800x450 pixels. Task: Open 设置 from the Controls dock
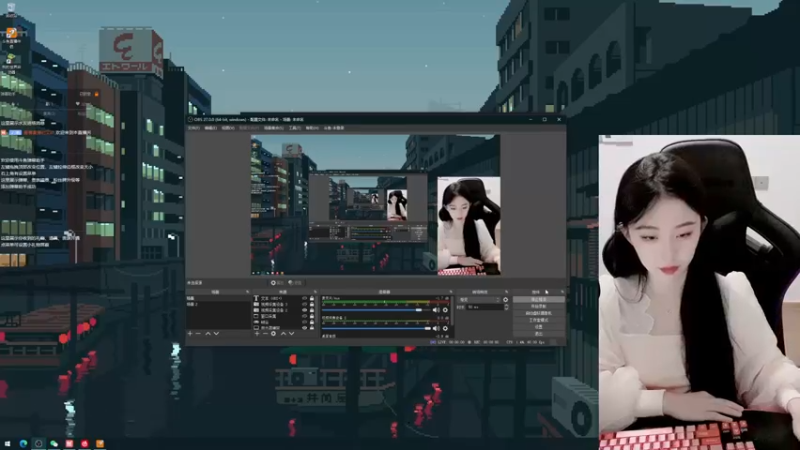[x=538, y=327]
